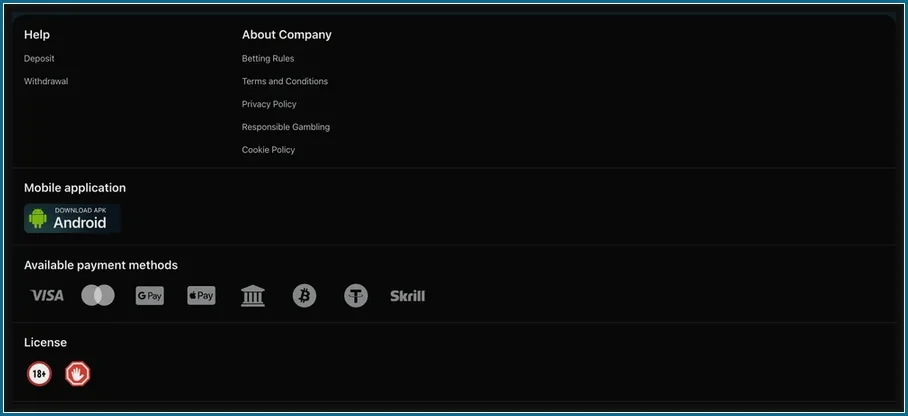Viewport: 908px width, 416px height.
Task: Choose the Bitcoin payment icon
Action: 305,295
